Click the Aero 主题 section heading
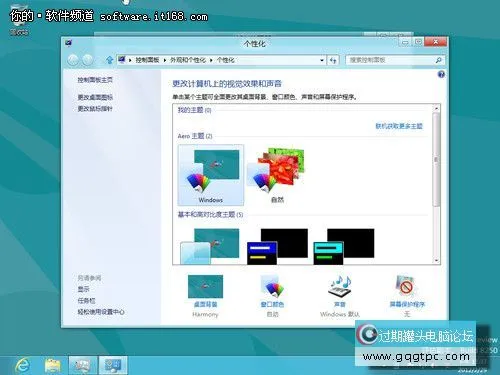The width and height of the screenshot is (500, 375). click(x=195, y=136)
